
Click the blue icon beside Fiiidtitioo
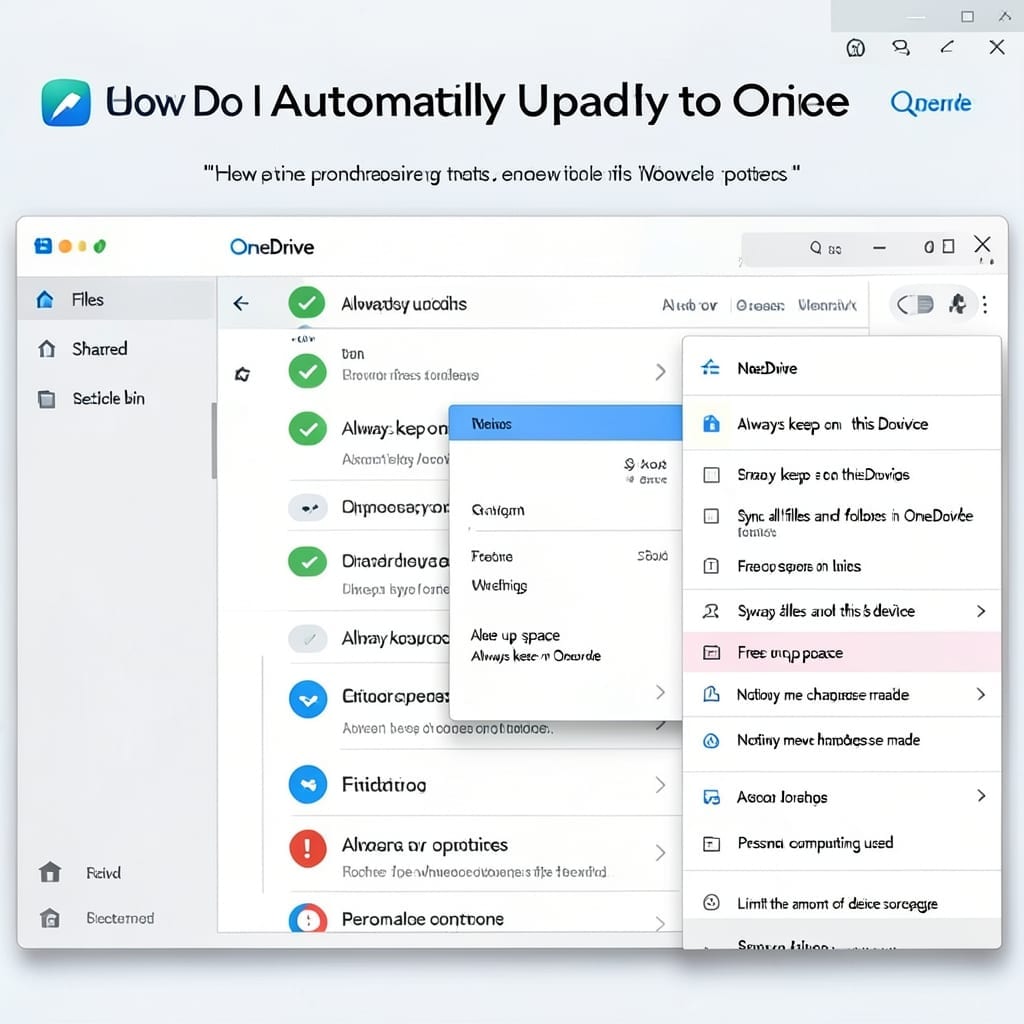pyautogui.click(x=308, y=784)
